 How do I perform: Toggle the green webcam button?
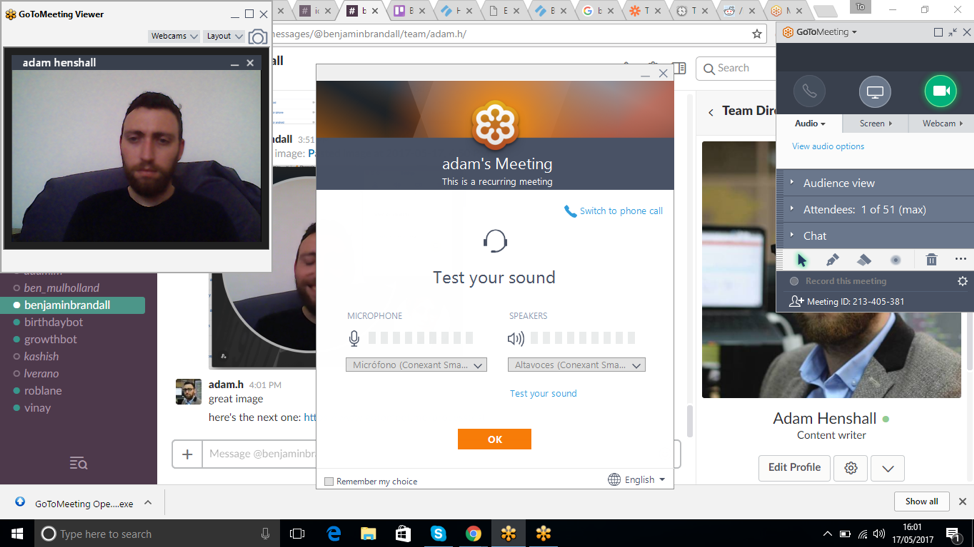point(940,91)
